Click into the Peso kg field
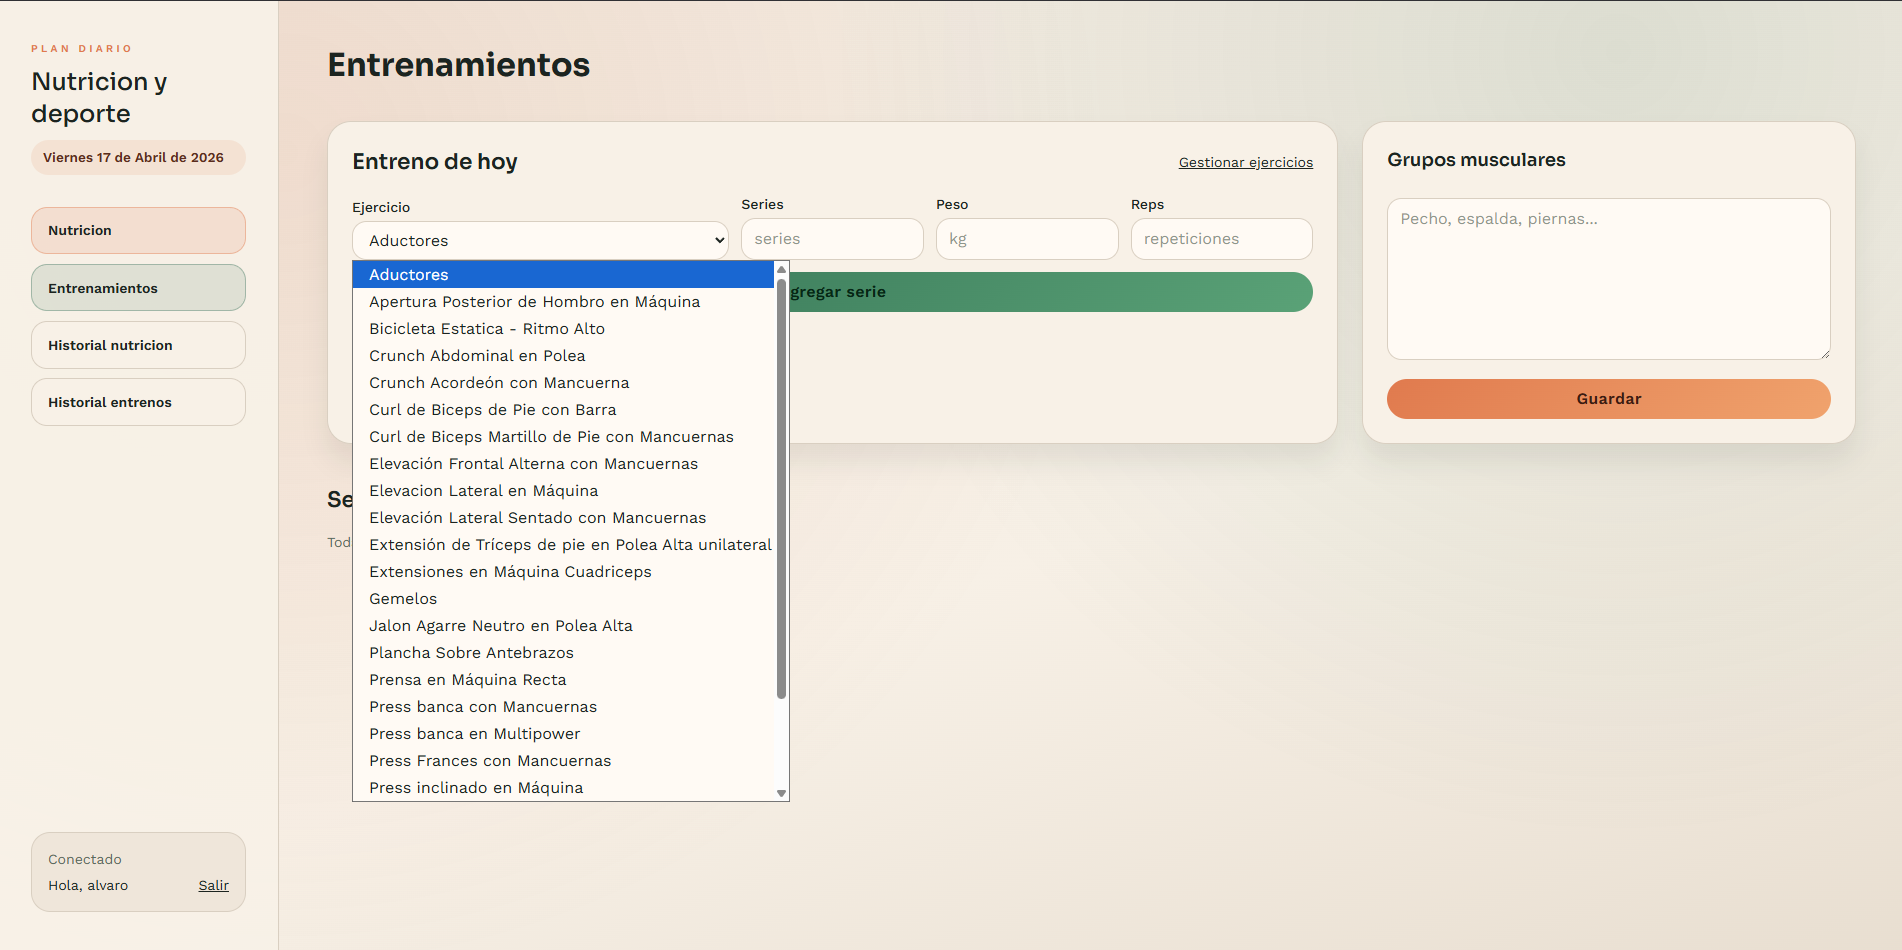The width and height of the screenshot is (1902, 950). 1026,239
